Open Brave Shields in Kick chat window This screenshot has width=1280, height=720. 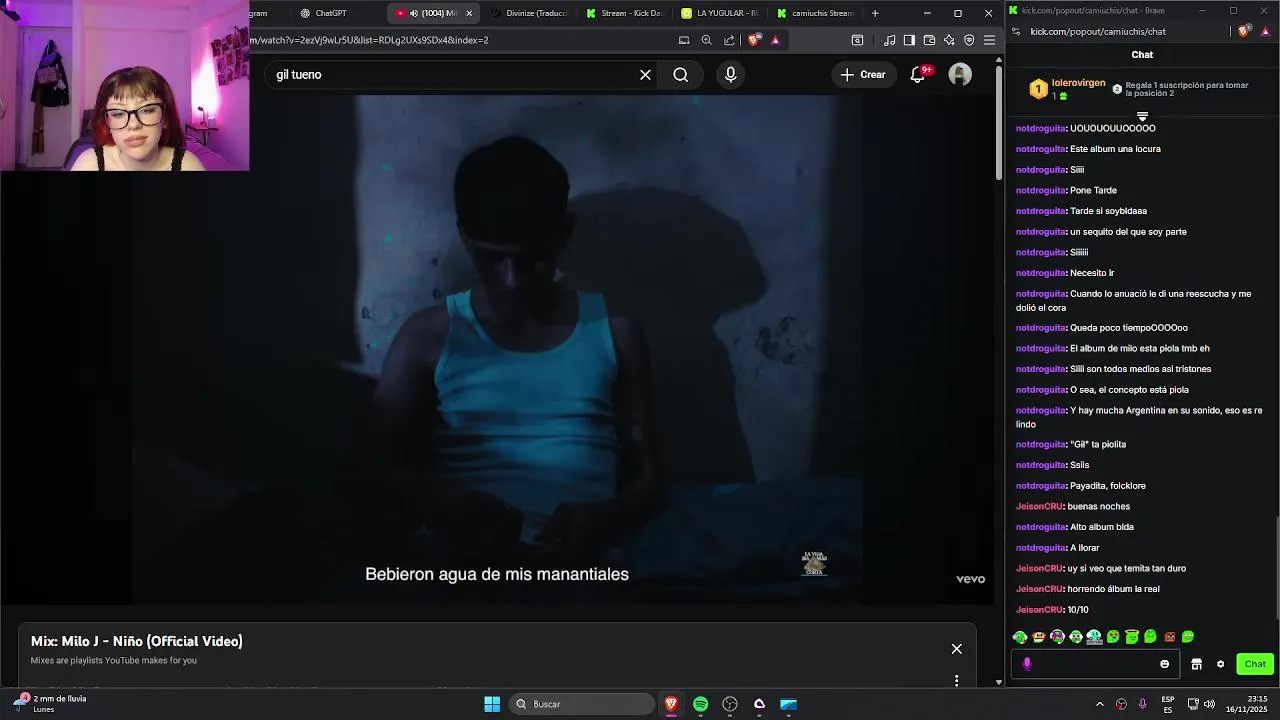pos(1243,31)
